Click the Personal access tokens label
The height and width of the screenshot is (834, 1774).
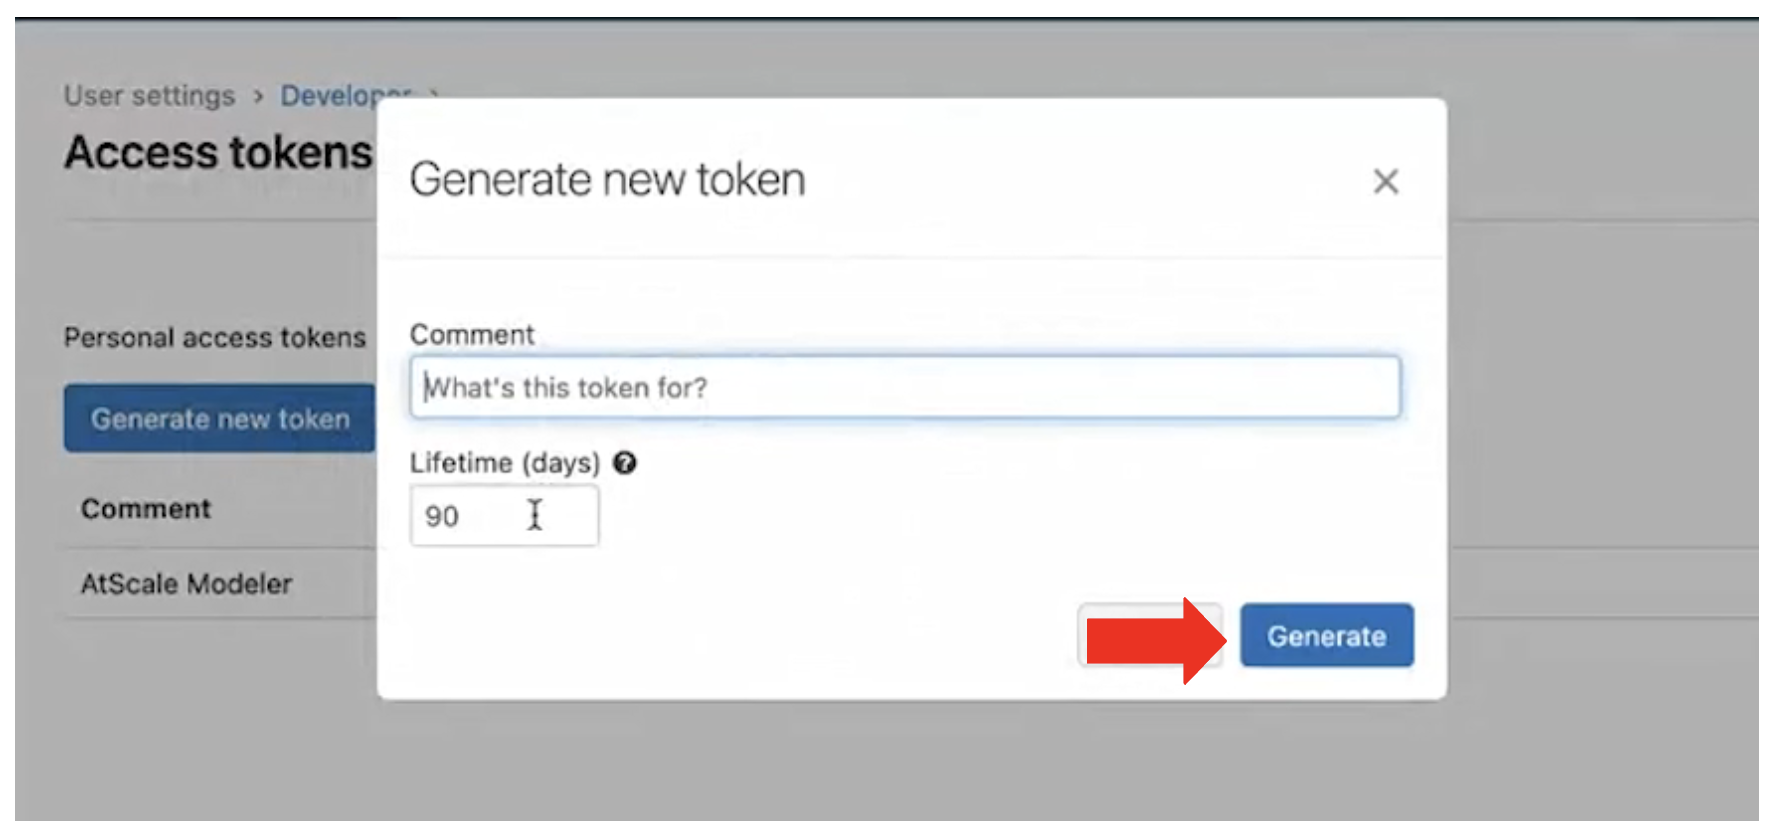215,337
